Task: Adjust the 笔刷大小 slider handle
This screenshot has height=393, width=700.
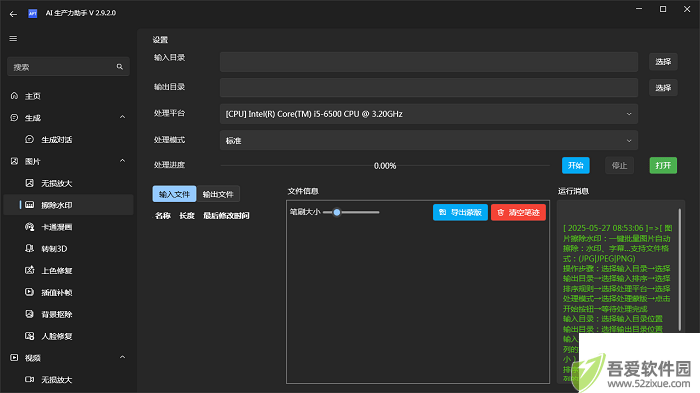Action: point(337,212)
